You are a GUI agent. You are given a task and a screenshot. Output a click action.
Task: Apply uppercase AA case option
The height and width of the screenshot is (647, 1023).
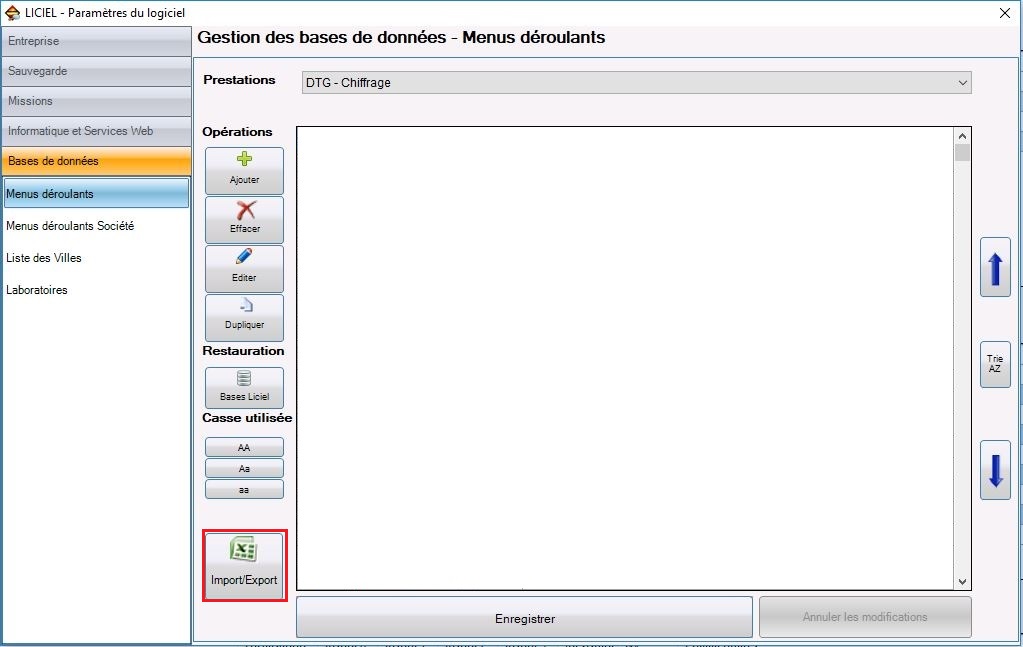coord(244,448)
